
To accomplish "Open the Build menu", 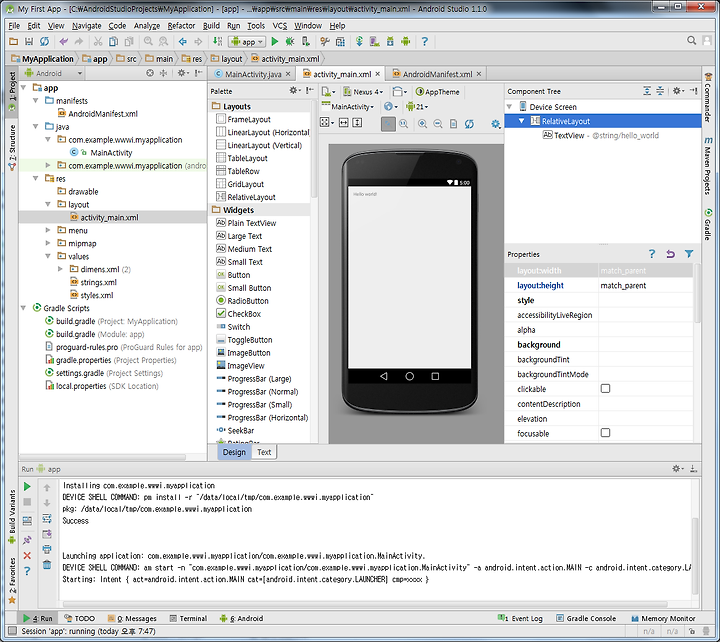I will pos(211,26).
